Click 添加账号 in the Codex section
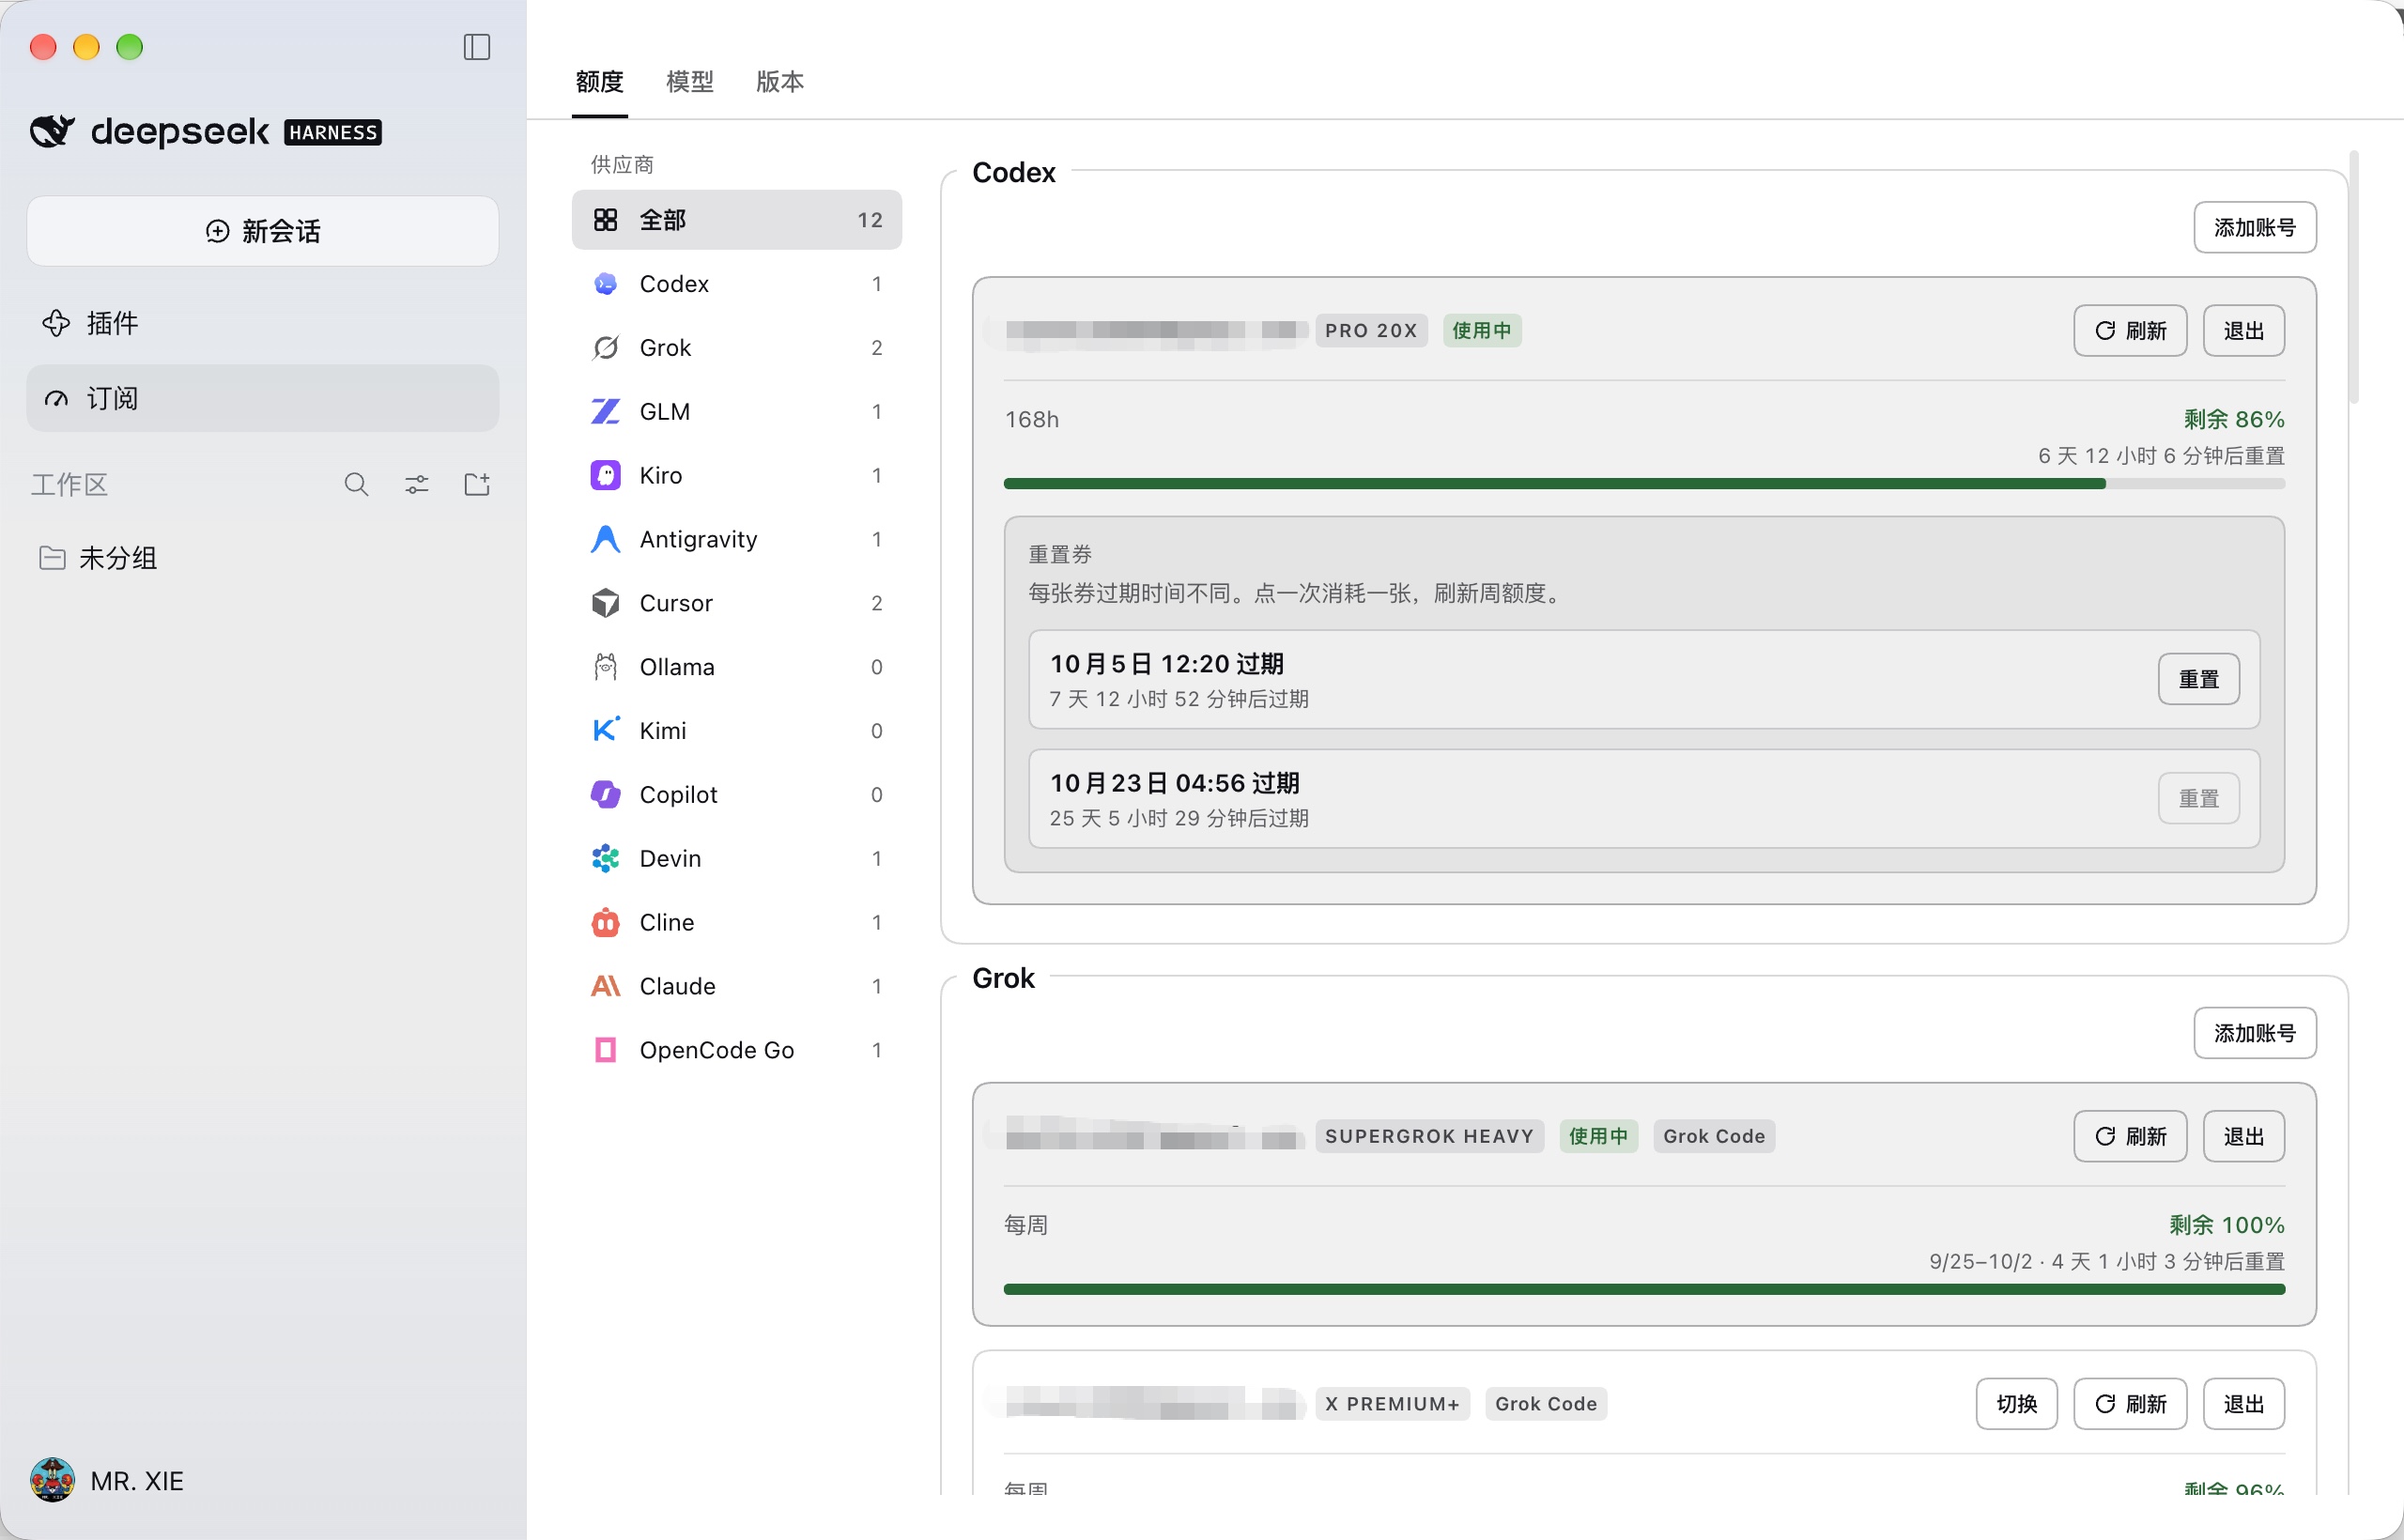2404x1540 pixels. click(x=2255, y=228)
